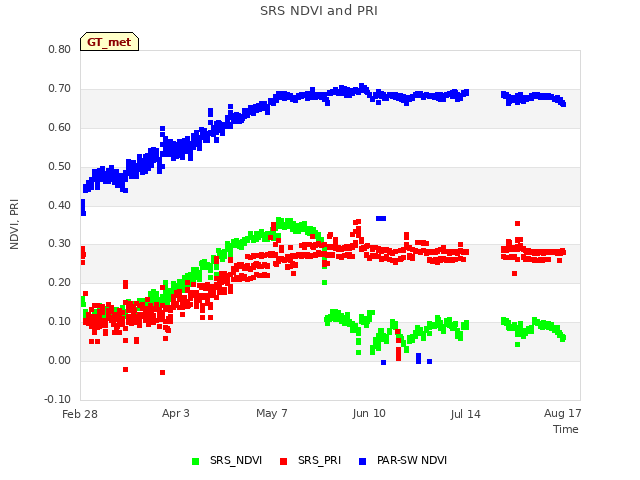
Task: Click the 0.50 y-axis tick label
Action: click(x=60, y=167)
